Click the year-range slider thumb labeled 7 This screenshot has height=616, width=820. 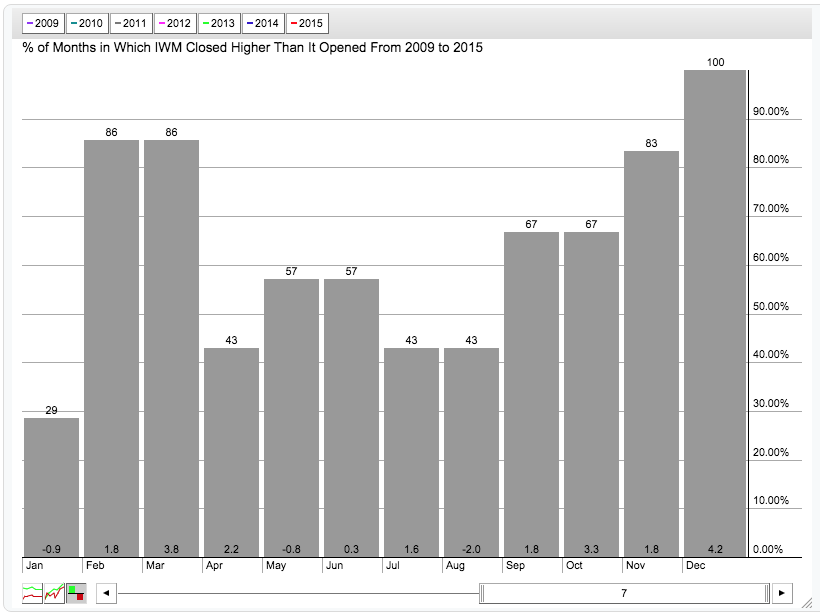point(624,594)
